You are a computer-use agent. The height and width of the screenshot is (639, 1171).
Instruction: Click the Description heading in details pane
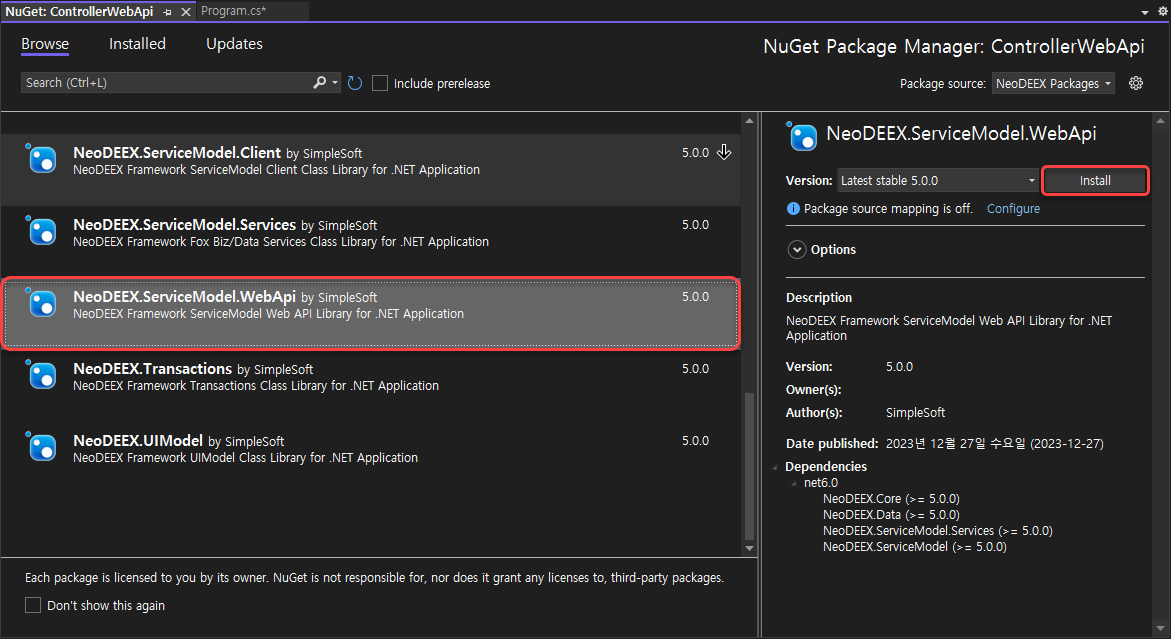(x=819, y=298)
